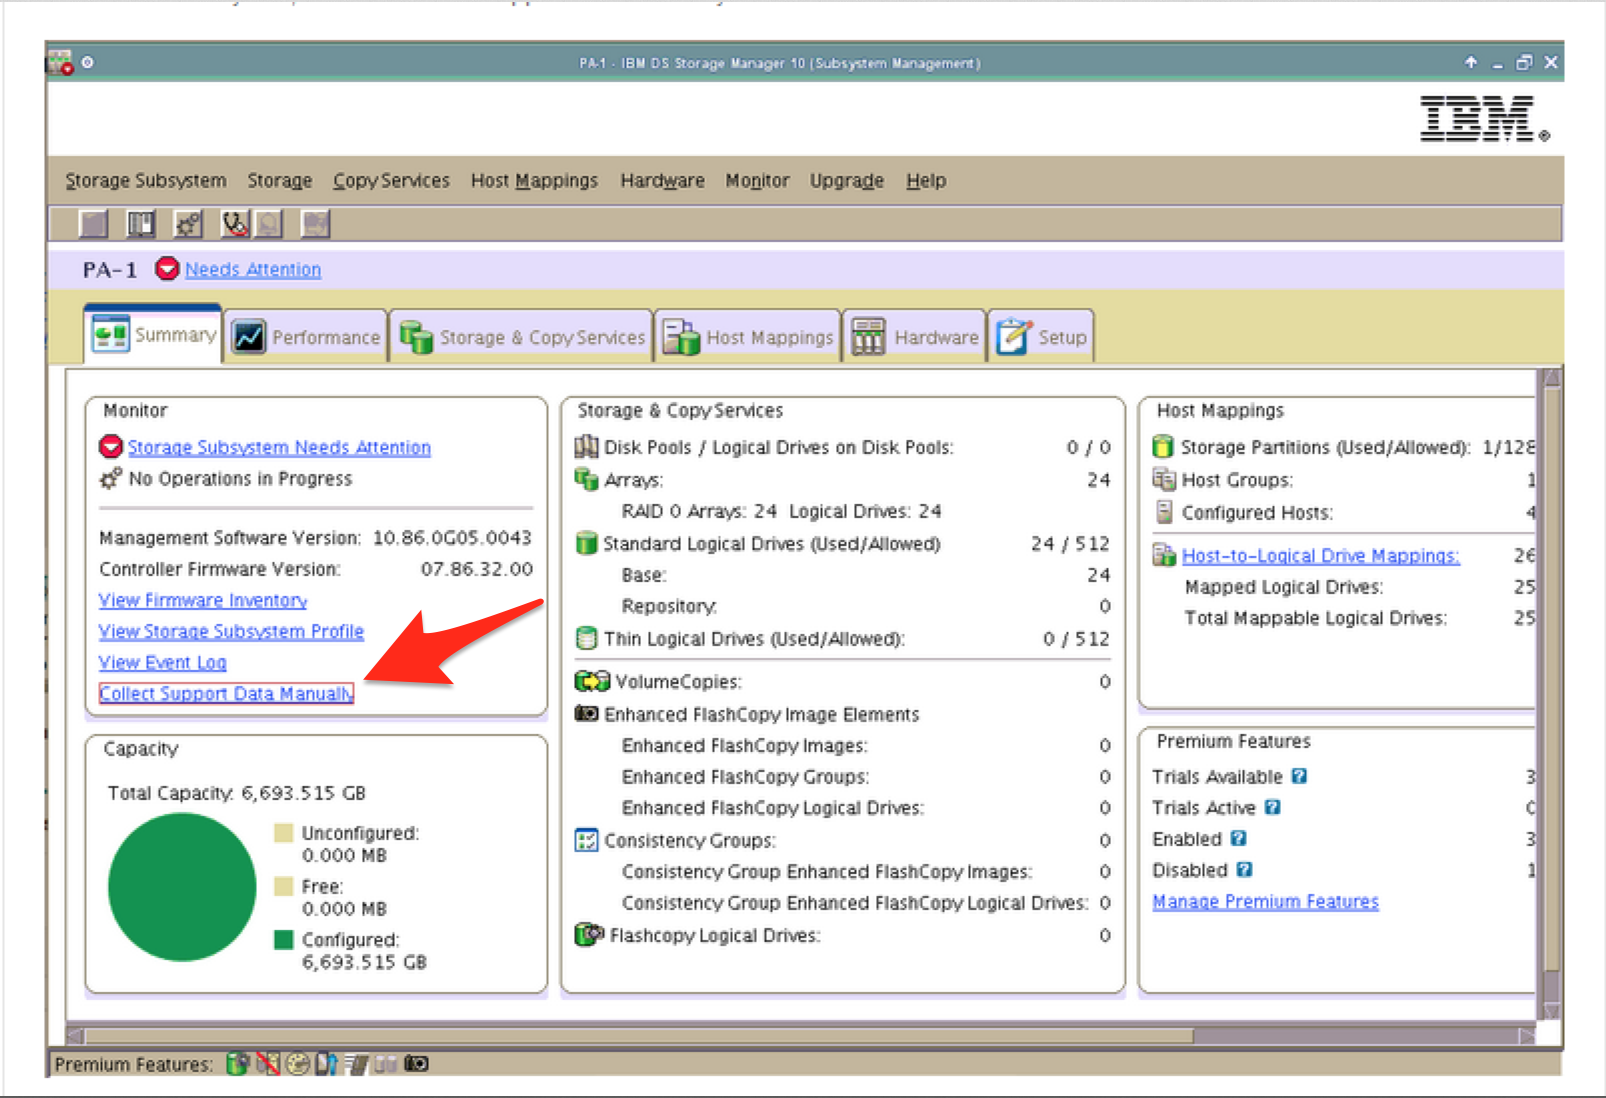
Task: Click blue up-arrow premium feature status icon
Action: pyautogui.click(x=326, y=1064)
